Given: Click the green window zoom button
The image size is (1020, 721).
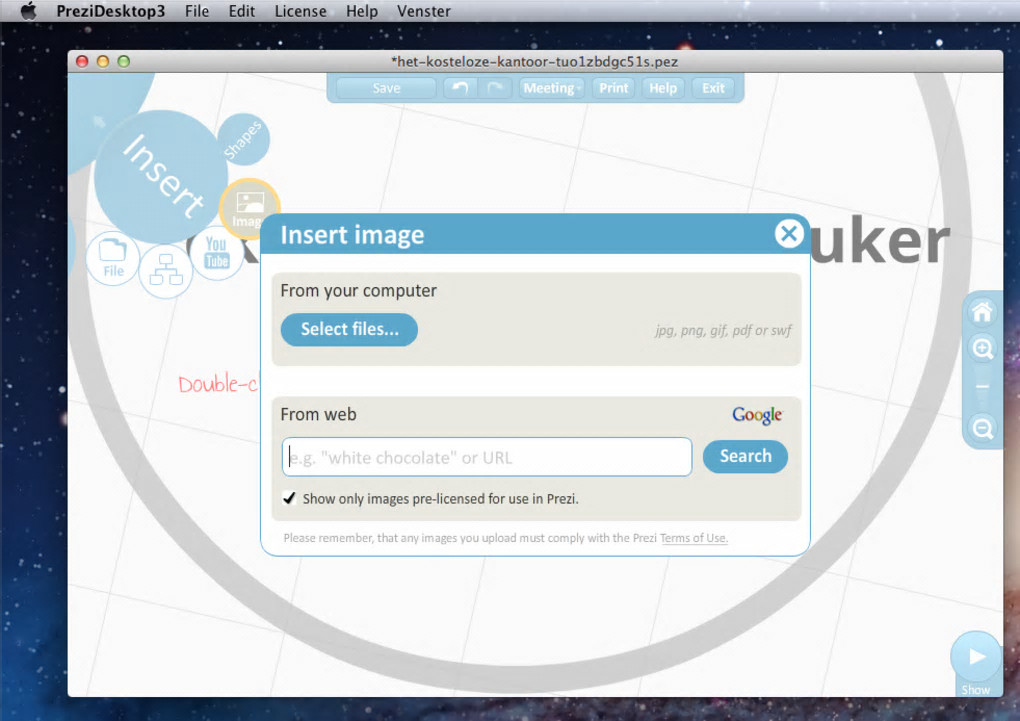Looking at the screenshot, I should tap(124, 61).
